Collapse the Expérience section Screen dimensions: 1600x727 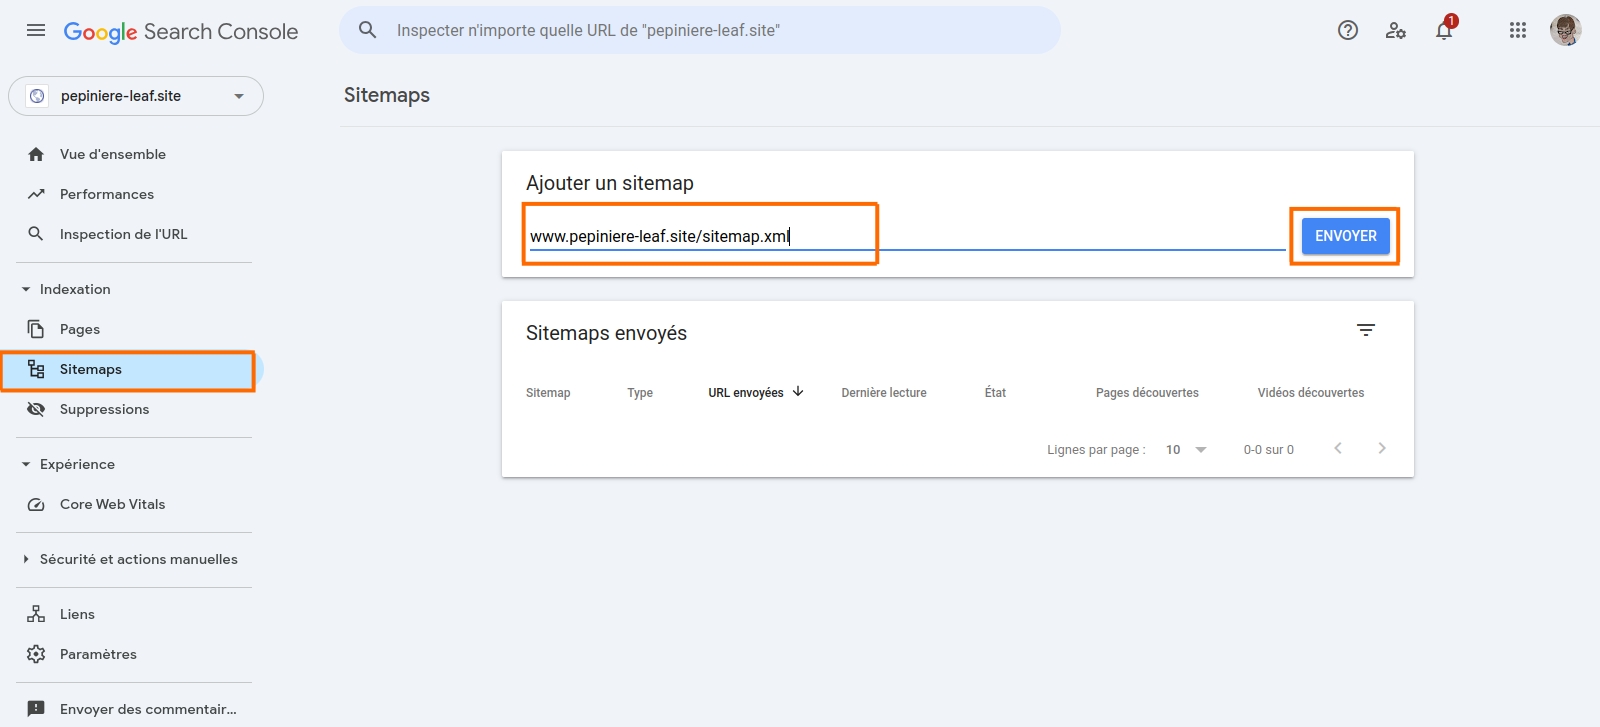[x=68, y=464]
